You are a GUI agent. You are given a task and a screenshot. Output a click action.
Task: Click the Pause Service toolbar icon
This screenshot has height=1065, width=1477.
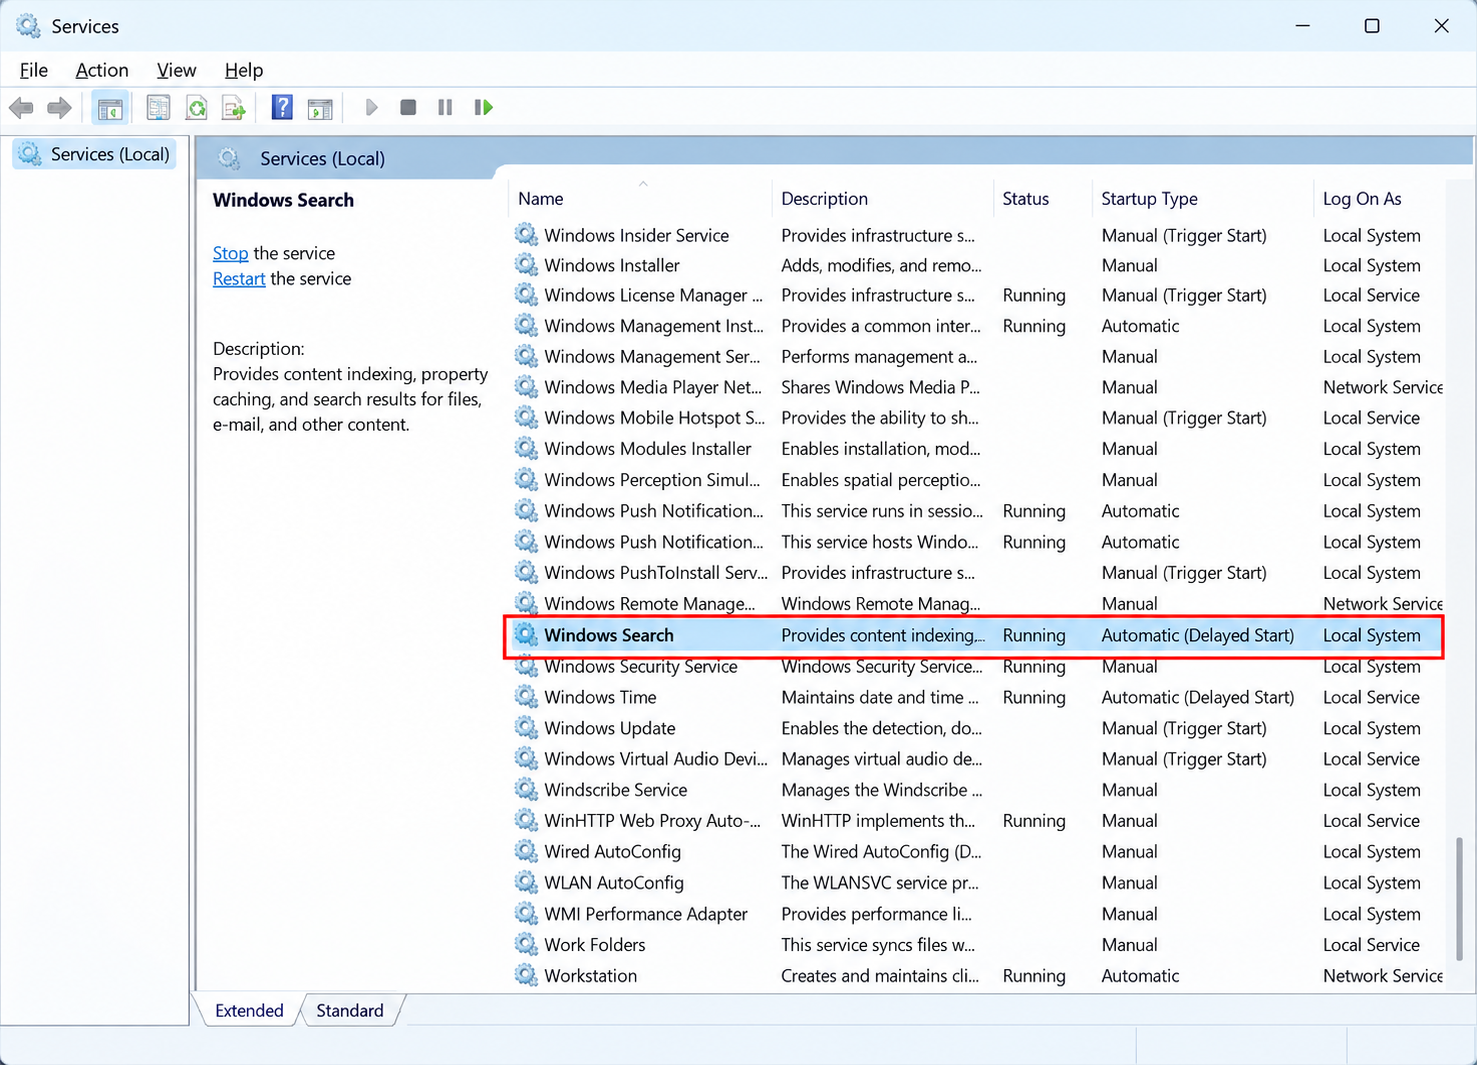pos(445,107)
